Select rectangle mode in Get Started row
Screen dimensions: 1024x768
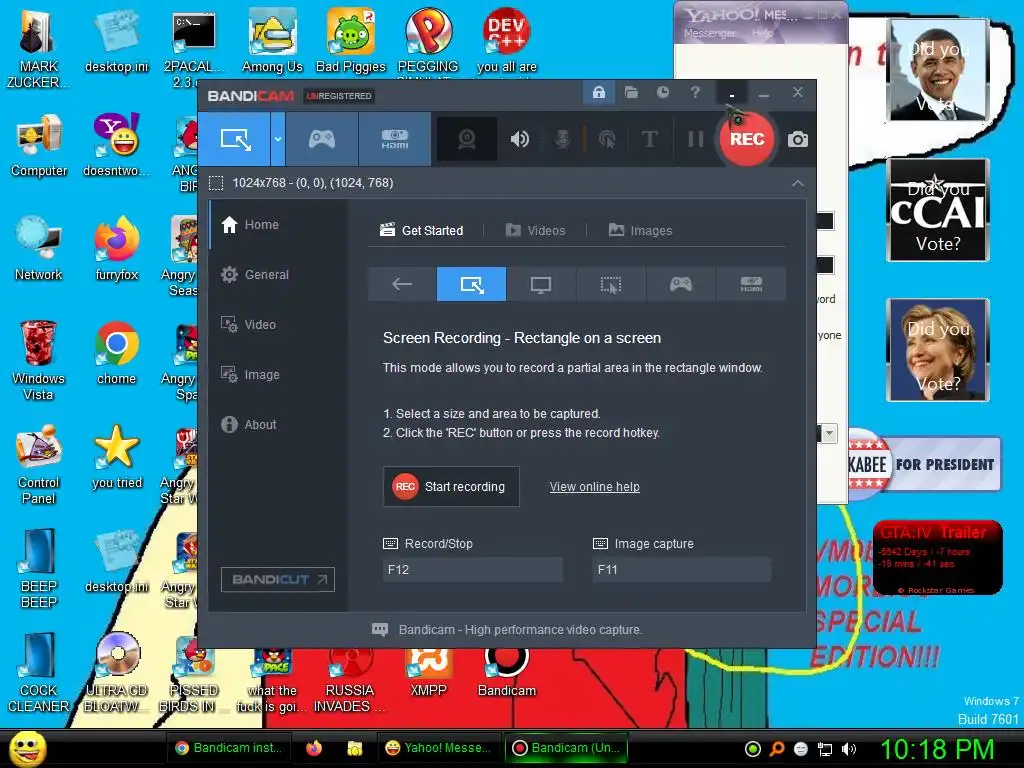click(472, 284)
